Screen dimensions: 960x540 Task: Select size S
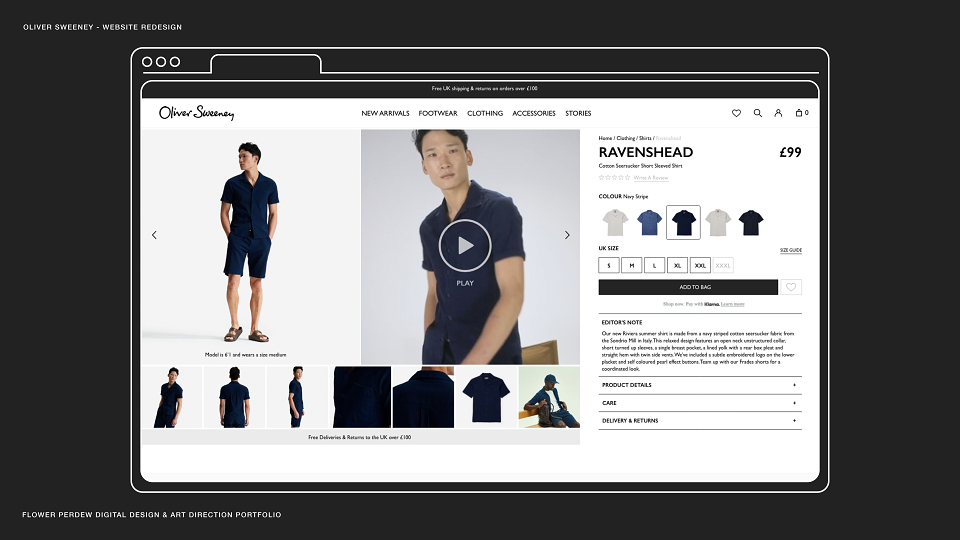(609, 266)
